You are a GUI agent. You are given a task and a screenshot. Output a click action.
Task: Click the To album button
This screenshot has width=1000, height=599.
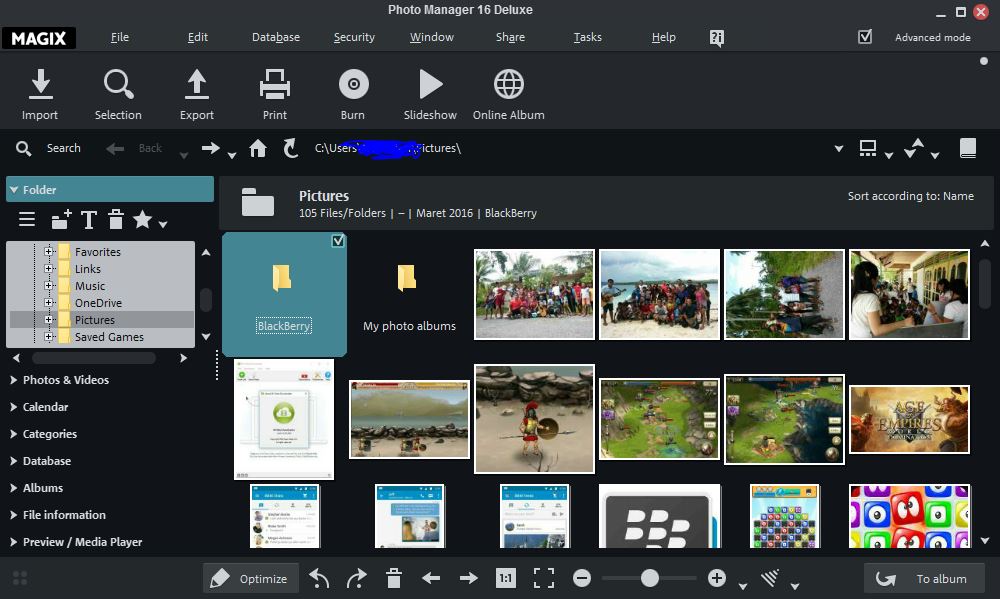pos(924,579)
